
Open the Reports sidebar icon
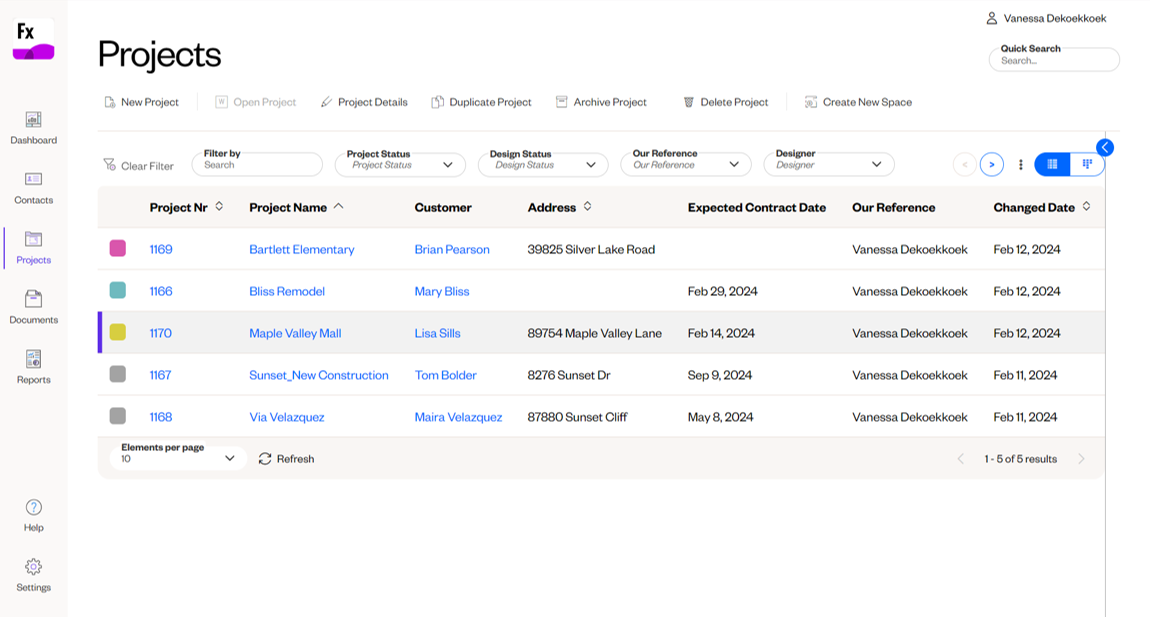[34, 359]
